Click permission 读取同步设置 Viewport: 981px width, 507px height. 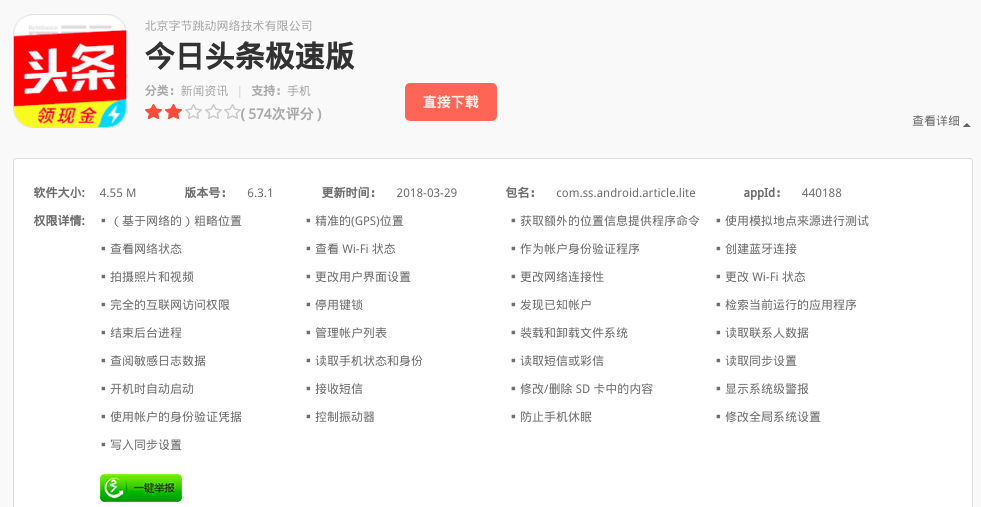[x=761, y=361]
